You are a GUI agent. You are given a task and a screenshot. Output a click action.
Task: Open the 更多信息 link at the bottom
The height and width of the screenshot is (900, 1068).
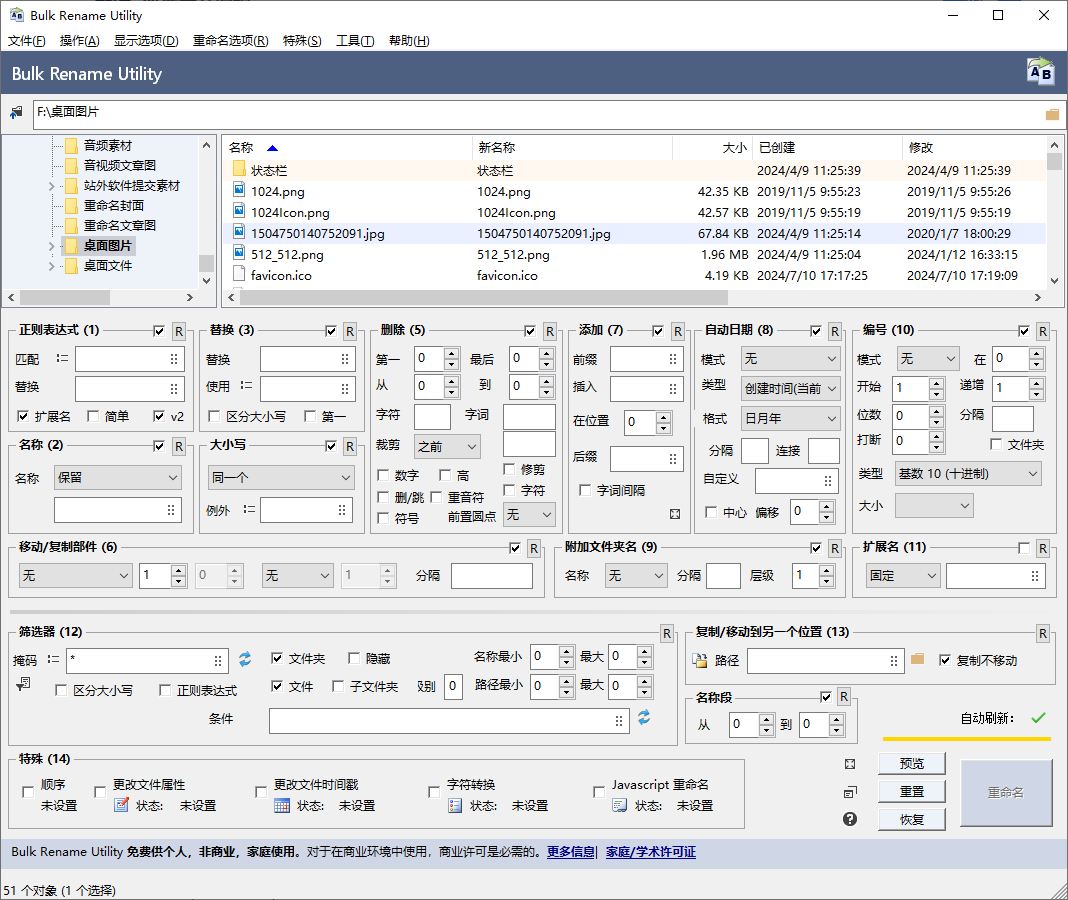(569, 850)
